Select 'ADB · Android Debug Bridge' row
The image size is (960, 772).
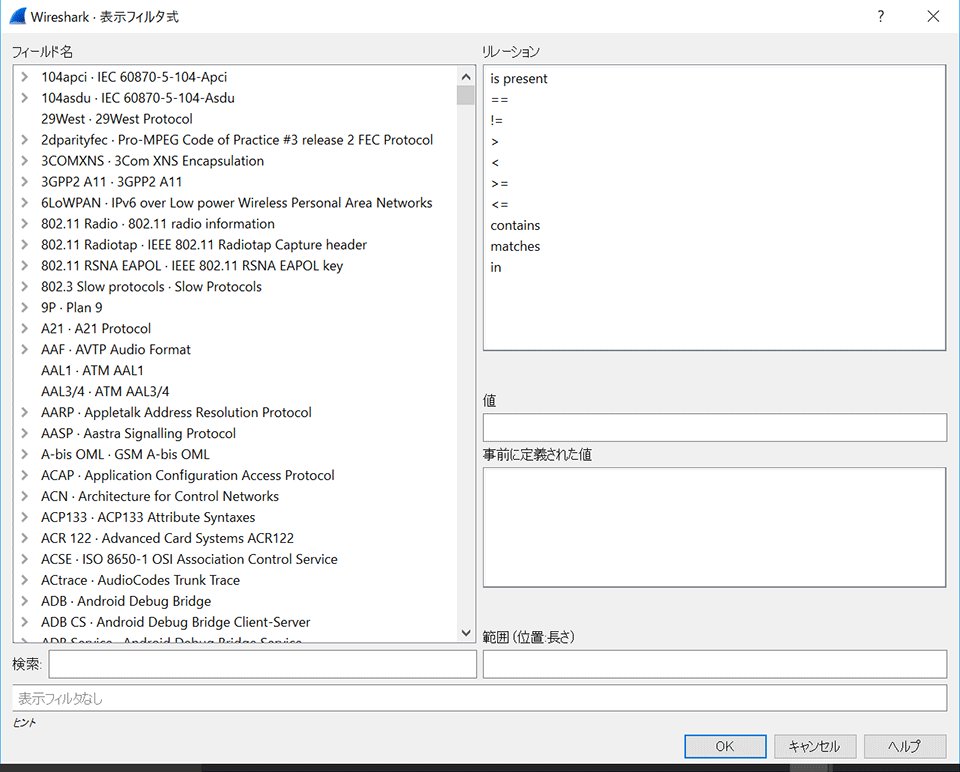(x=126, y=601)
